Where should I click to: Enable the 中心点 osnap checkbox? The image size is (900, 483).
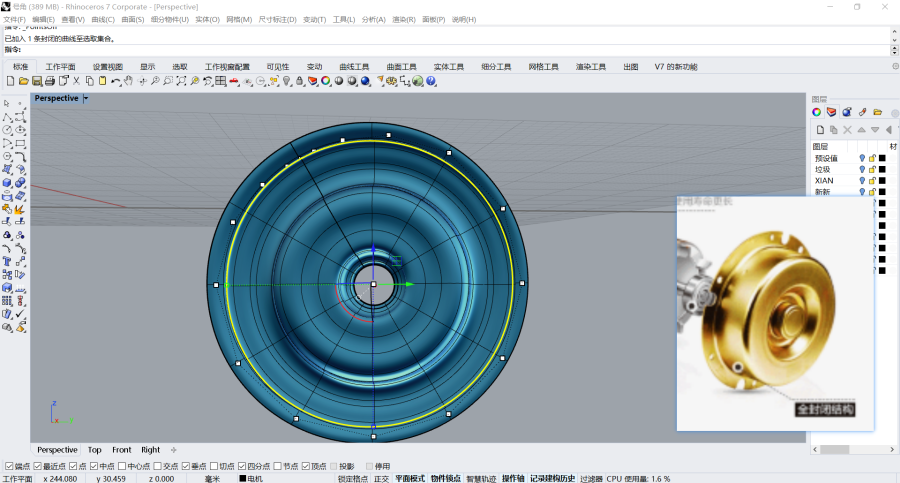[122, 466]
